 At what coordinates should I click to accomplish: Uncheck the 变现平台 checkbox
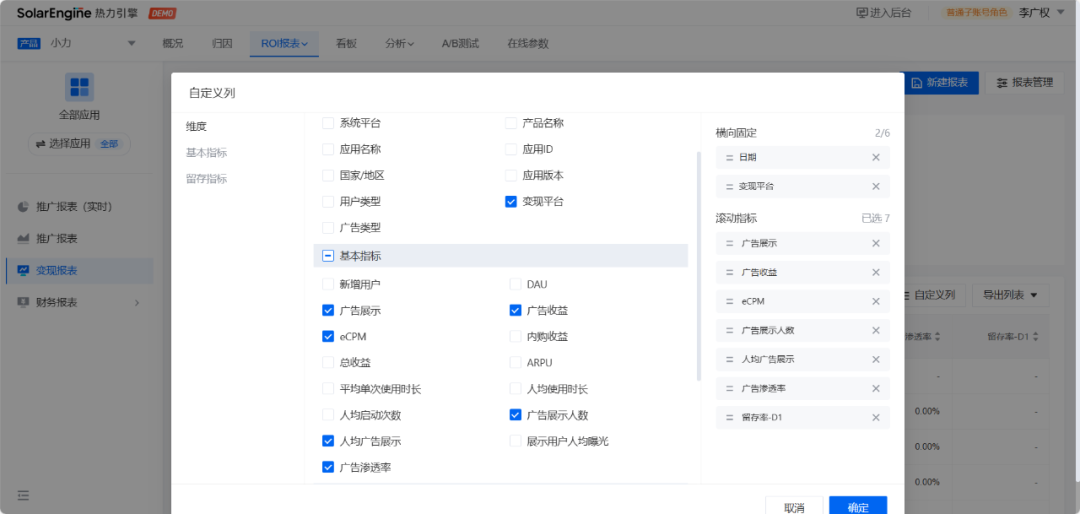click(511, 202)
